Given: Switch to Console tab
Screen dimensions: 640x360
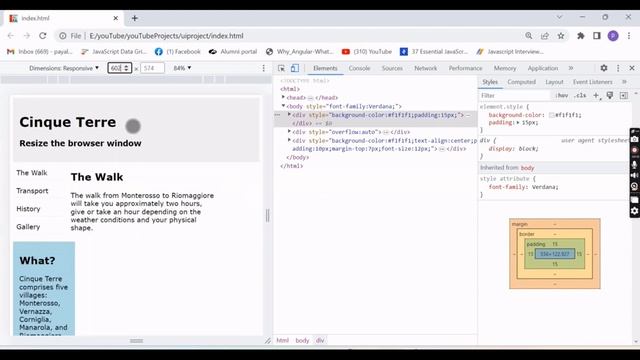Looking at the screenshot, I should (359, 68).
